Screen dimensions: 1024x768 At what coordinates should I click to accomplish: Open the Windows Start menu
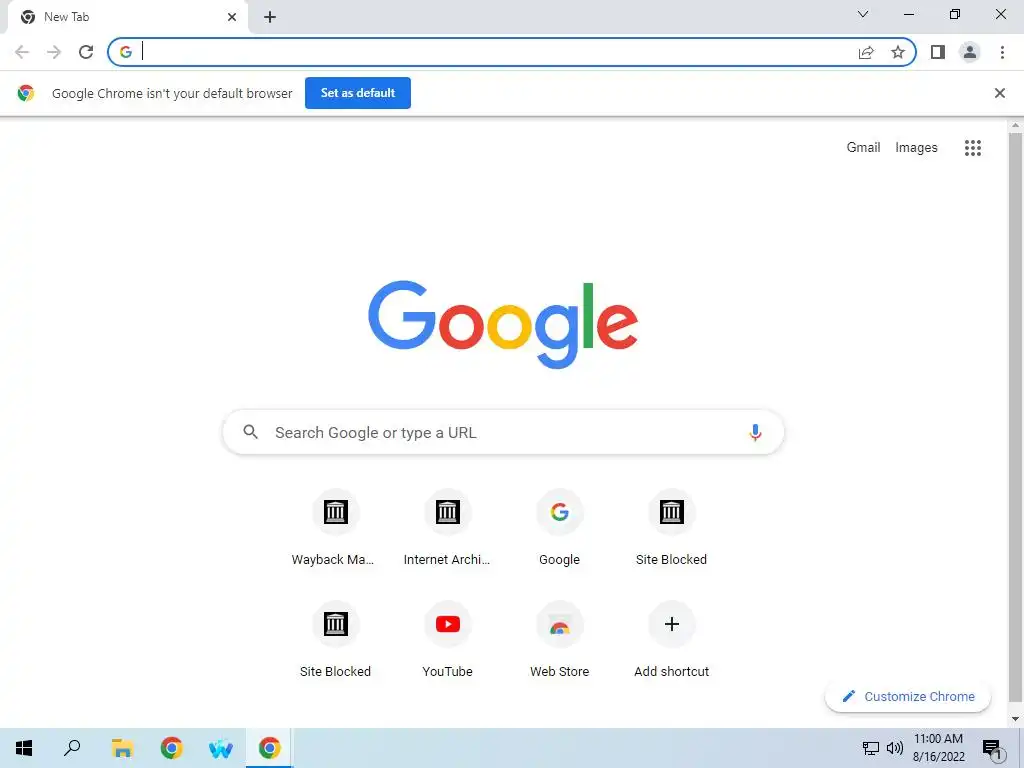click(x=24, y=748)
